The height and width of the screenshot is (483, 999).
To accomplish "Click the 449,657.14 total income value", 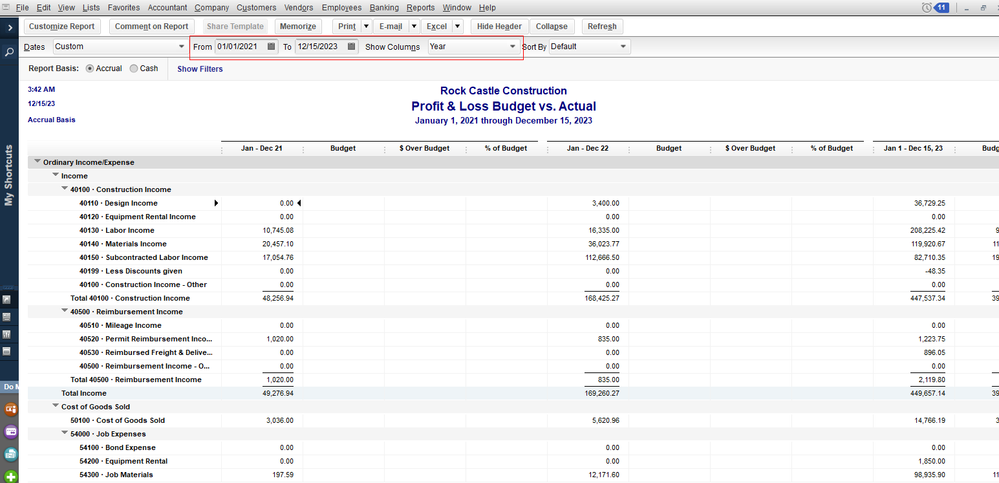I will 926,393.
